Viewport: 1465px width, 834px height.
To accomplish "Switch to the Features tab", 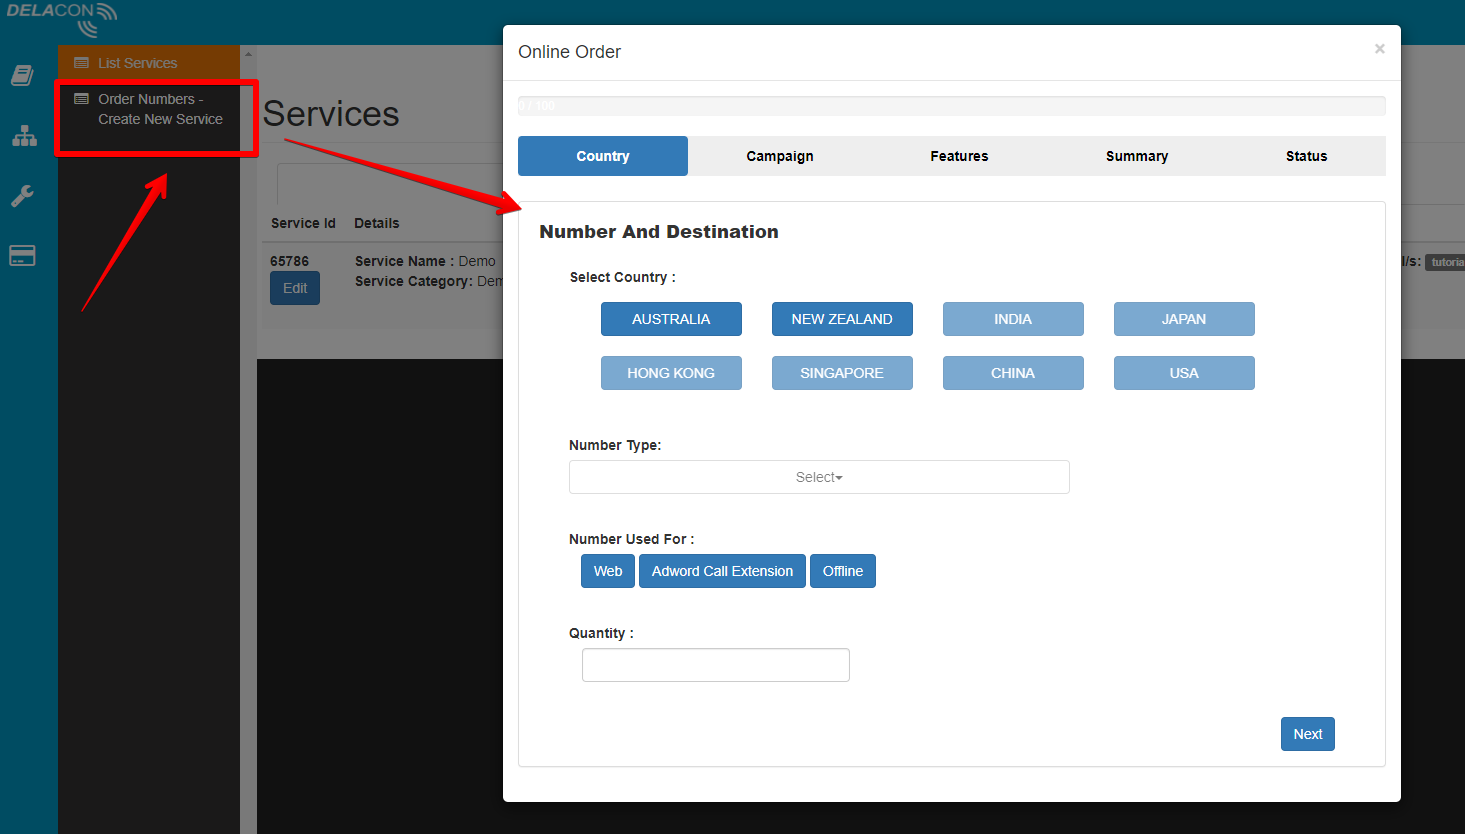I will point(959,156).
